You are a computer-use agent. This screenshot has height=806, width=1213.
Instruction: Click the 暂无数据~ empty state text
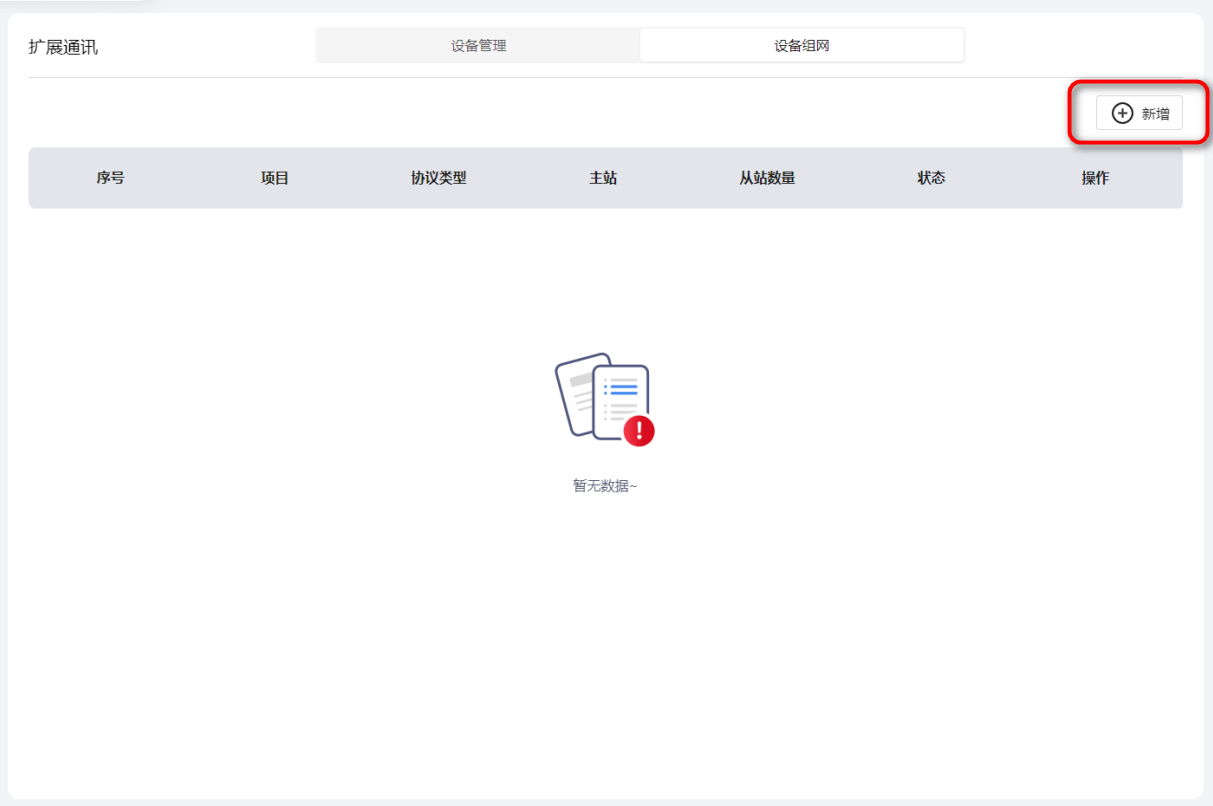click(604, 486)
